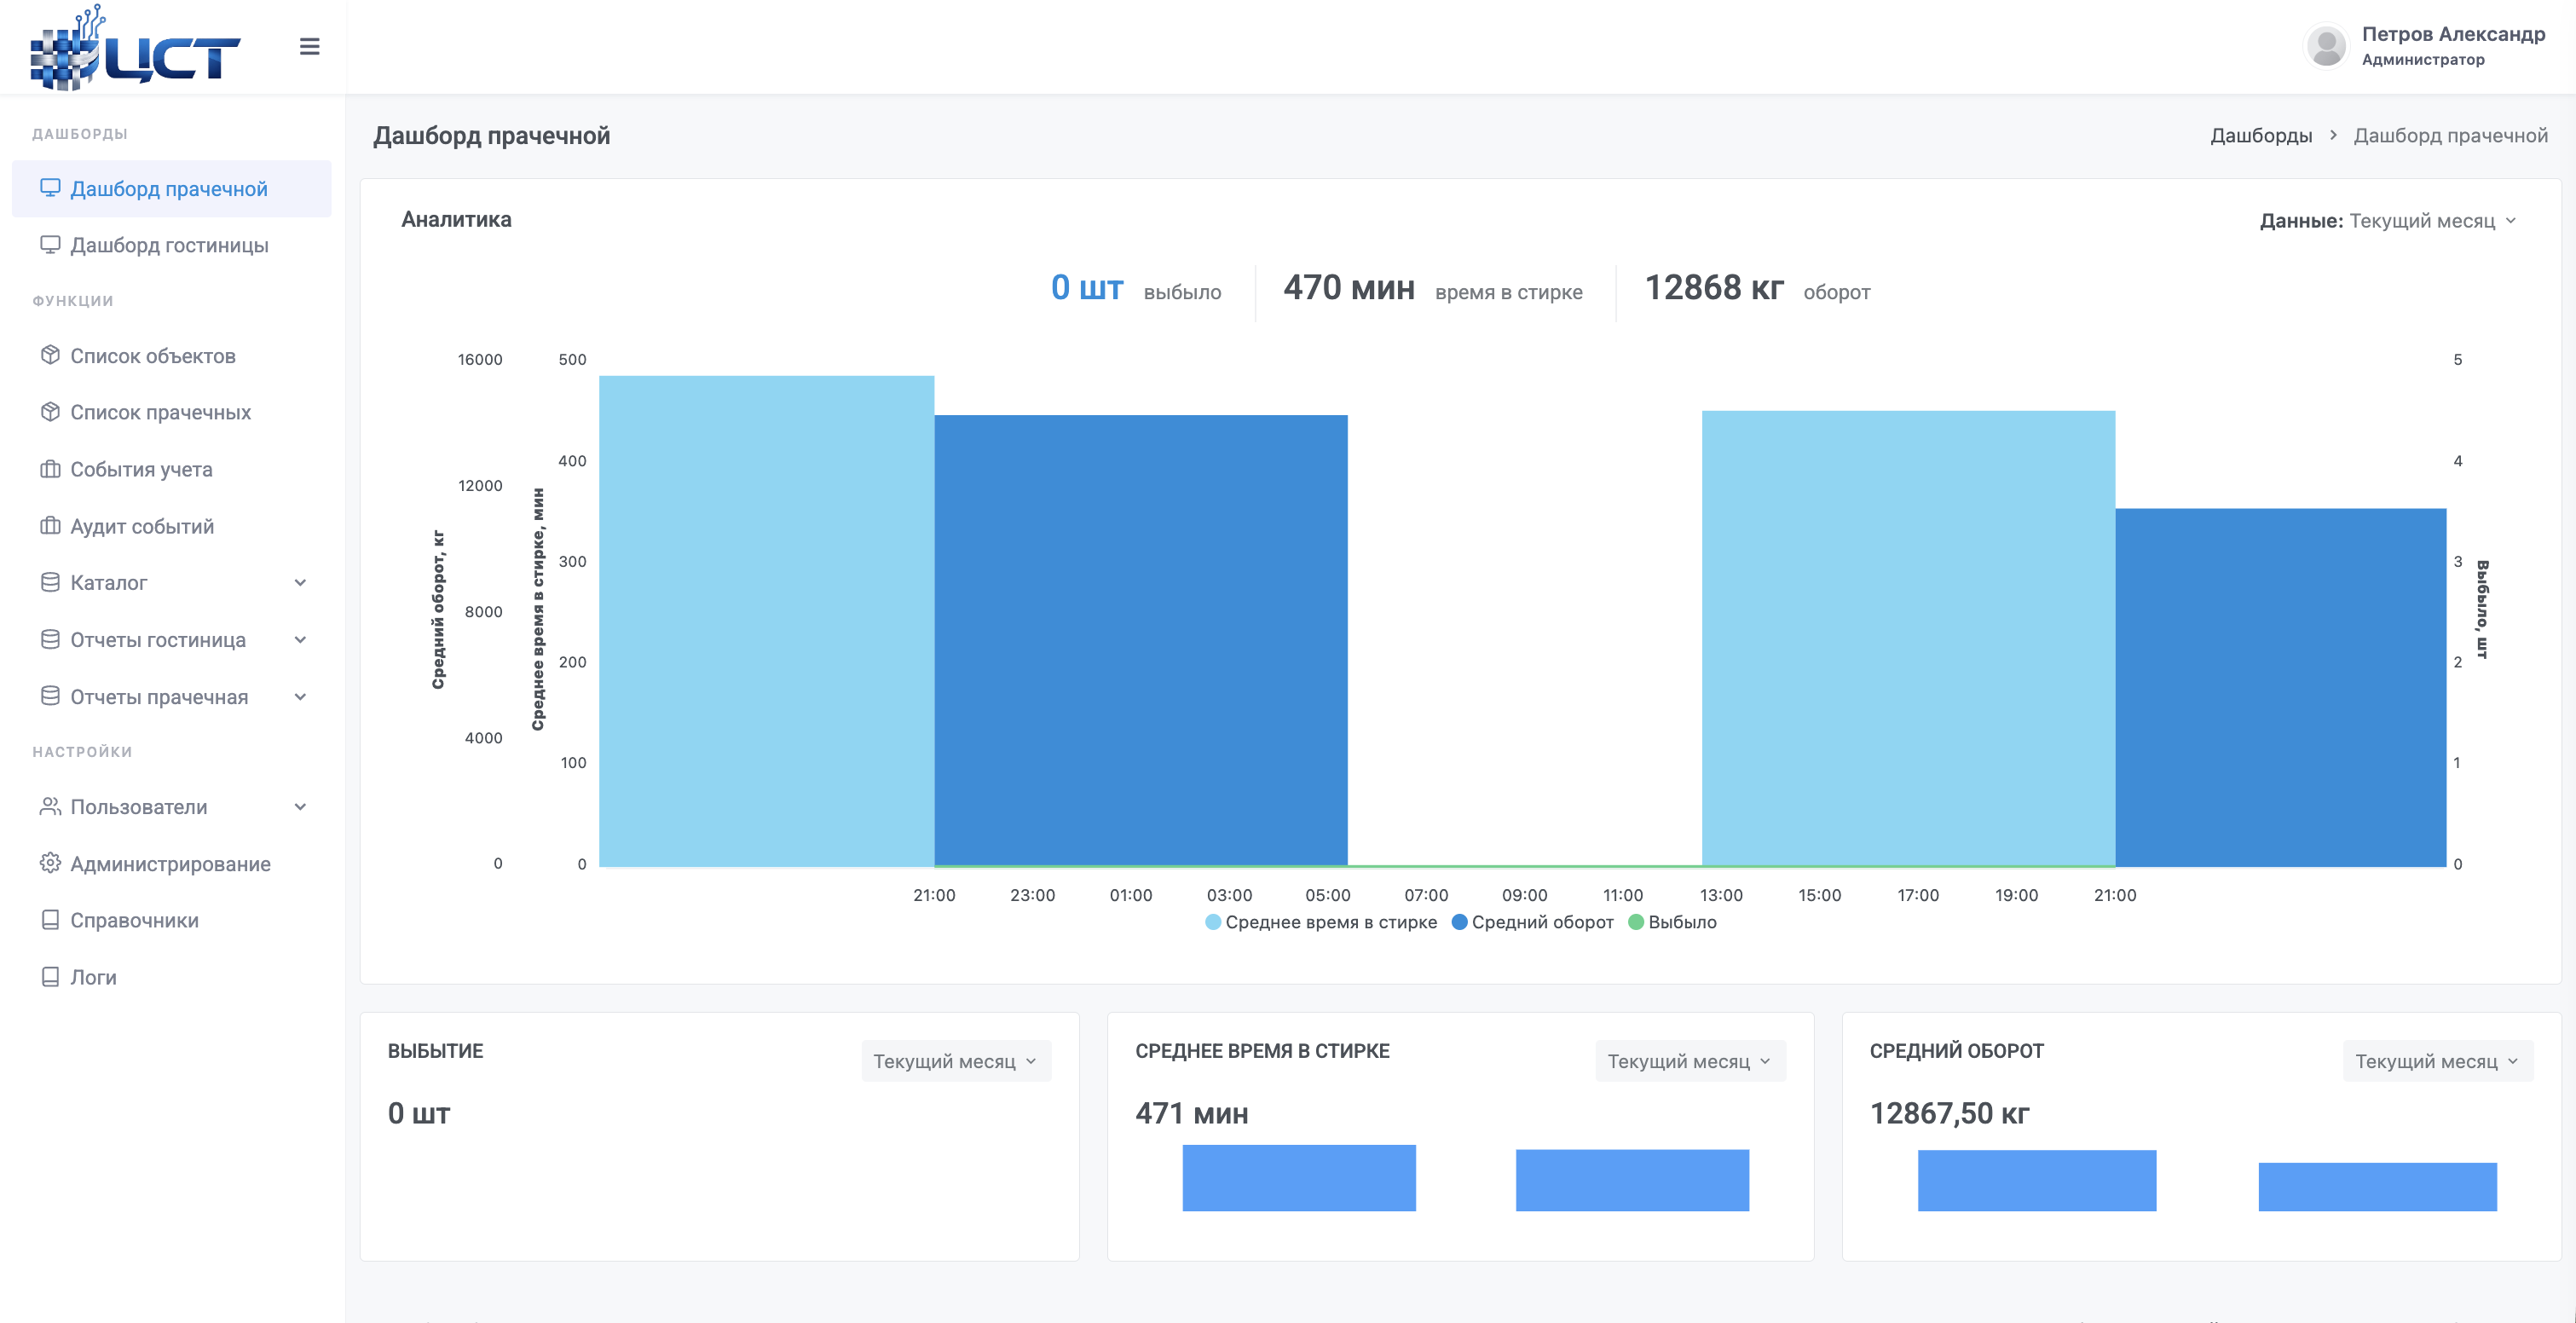Click the user avatar icon
The height and width of the screenshot is (1323, 2576).
[2326, 46]
